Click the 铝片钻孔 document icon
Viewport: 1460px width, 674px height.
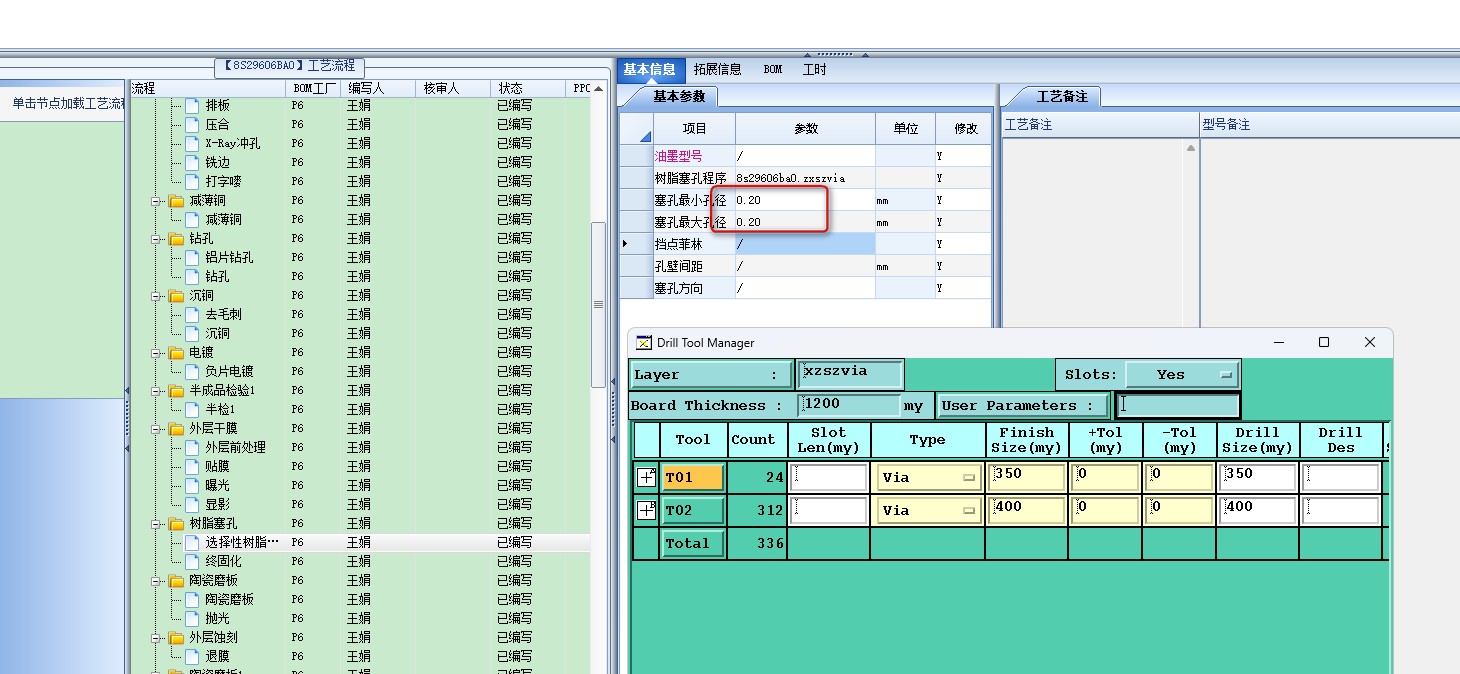pos(192,257)
